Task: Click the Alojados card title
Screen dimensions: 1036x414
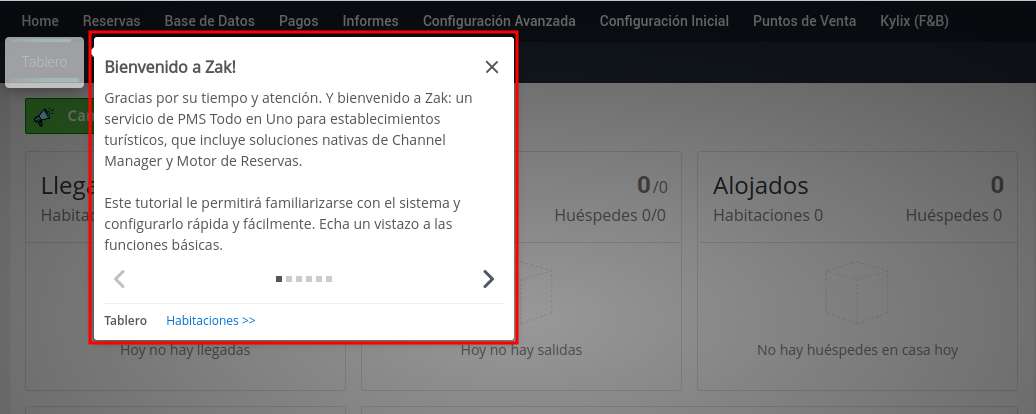Action: [760, 186]
